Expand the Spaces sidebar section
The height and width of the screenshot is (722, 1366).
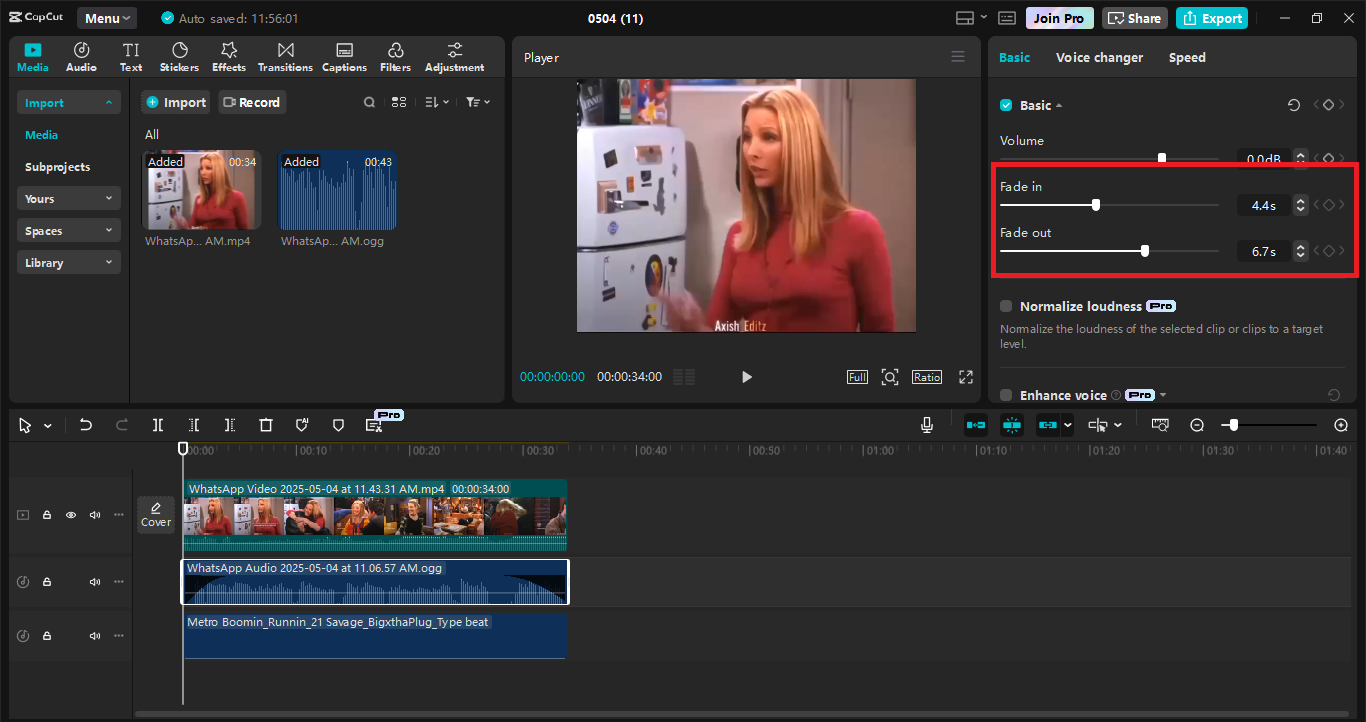click(69, 230)
